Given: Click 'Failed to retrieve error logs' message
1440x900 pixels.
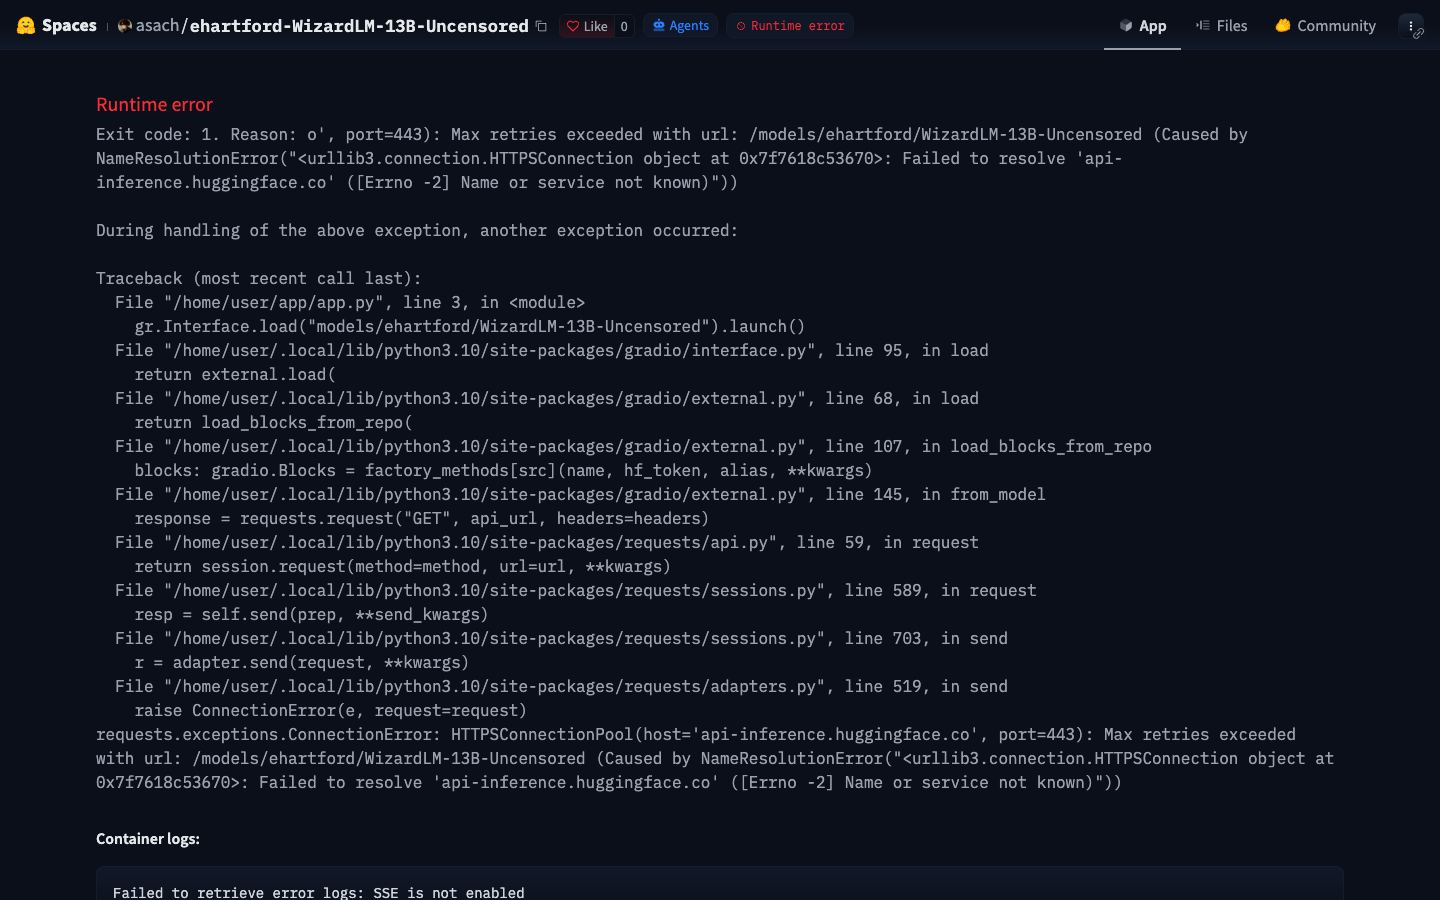Looking at the screenshot, I should 319,892.
